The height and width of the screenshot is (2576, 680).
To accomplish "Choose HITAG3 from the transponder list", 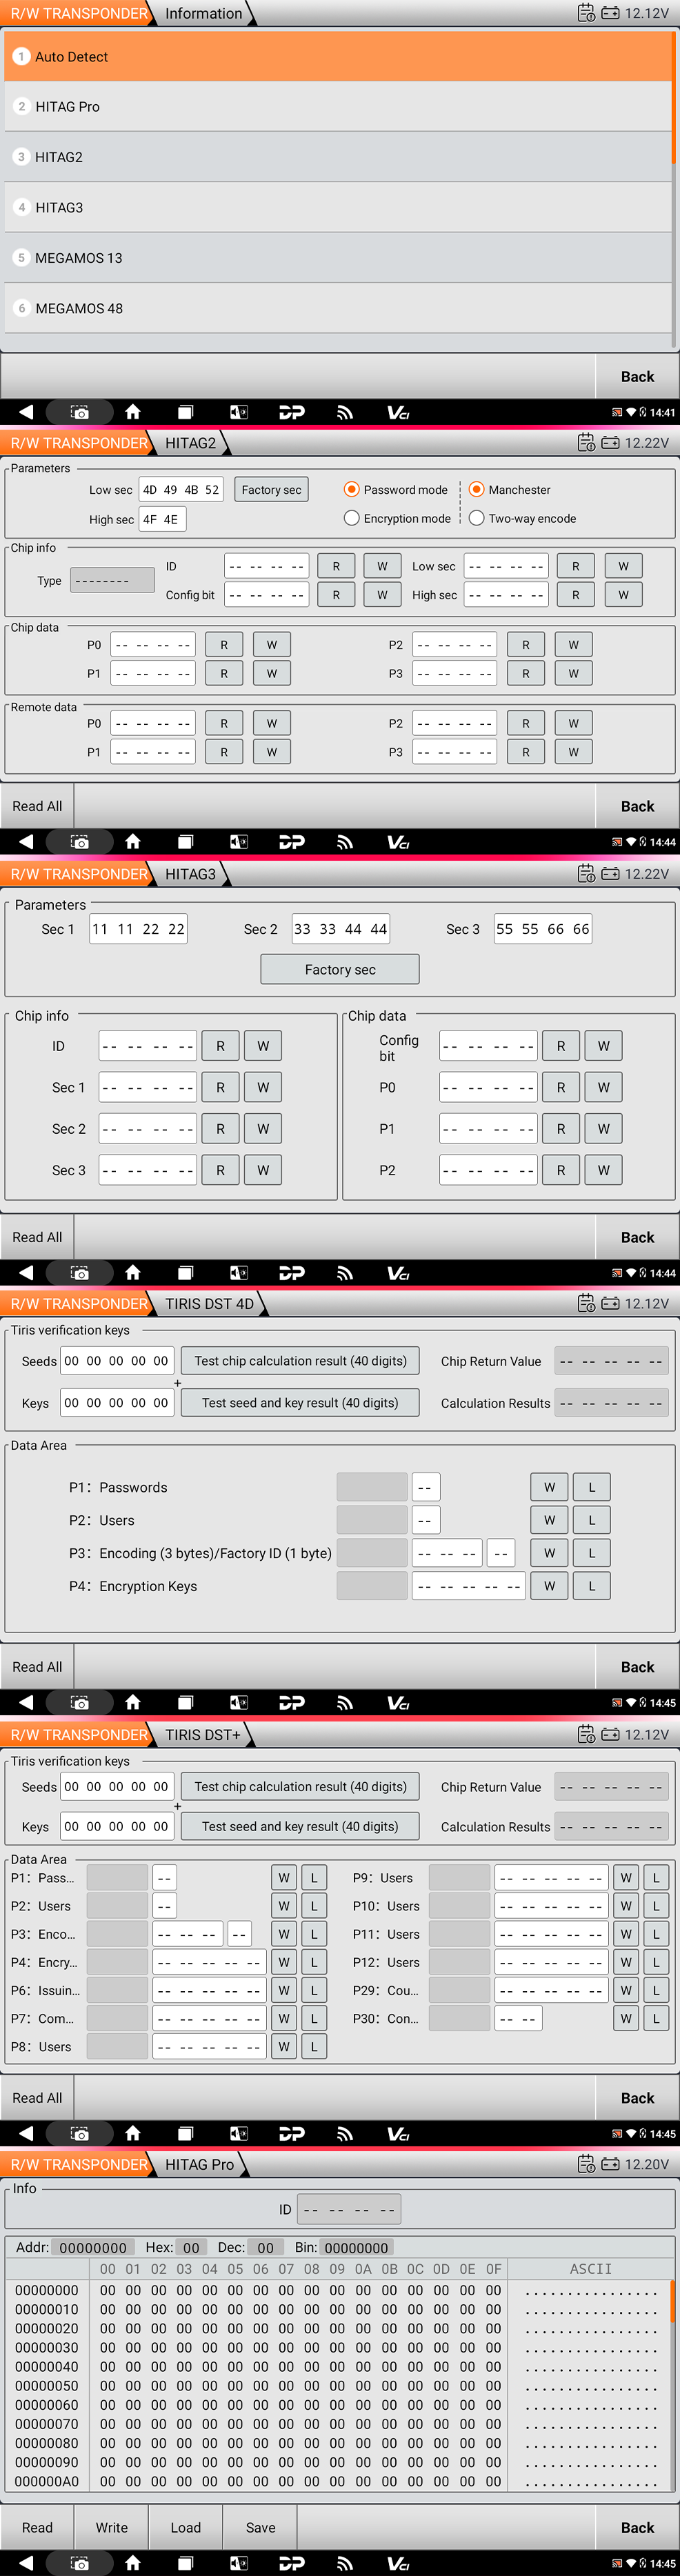I will click(338, 207).
